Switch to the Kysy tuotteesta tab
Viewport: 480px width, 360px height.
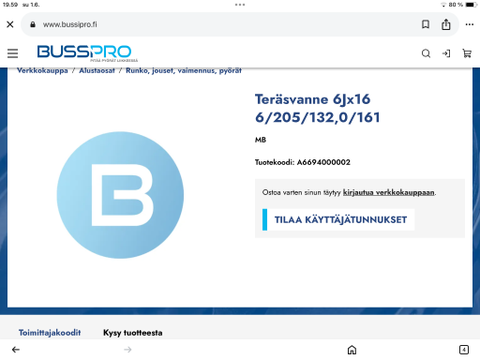click(133, 333)
